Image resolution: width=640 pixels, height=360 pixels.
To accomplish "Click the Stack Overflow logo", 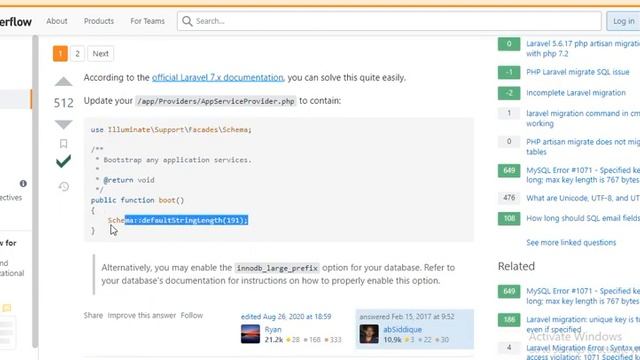I will [16, 21].
